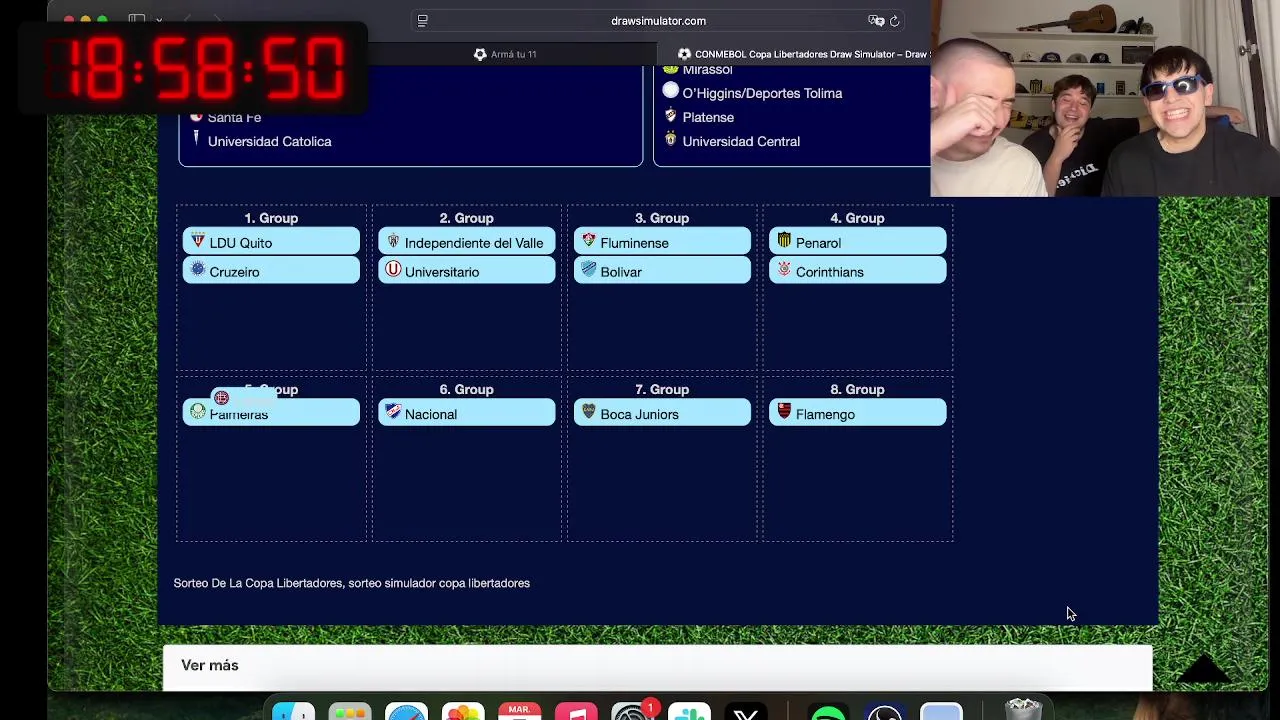The height and width of the screenshot is (720, 1280).
Task: Click the LDU Quito crest icon
Action: [x=197, y=242]
